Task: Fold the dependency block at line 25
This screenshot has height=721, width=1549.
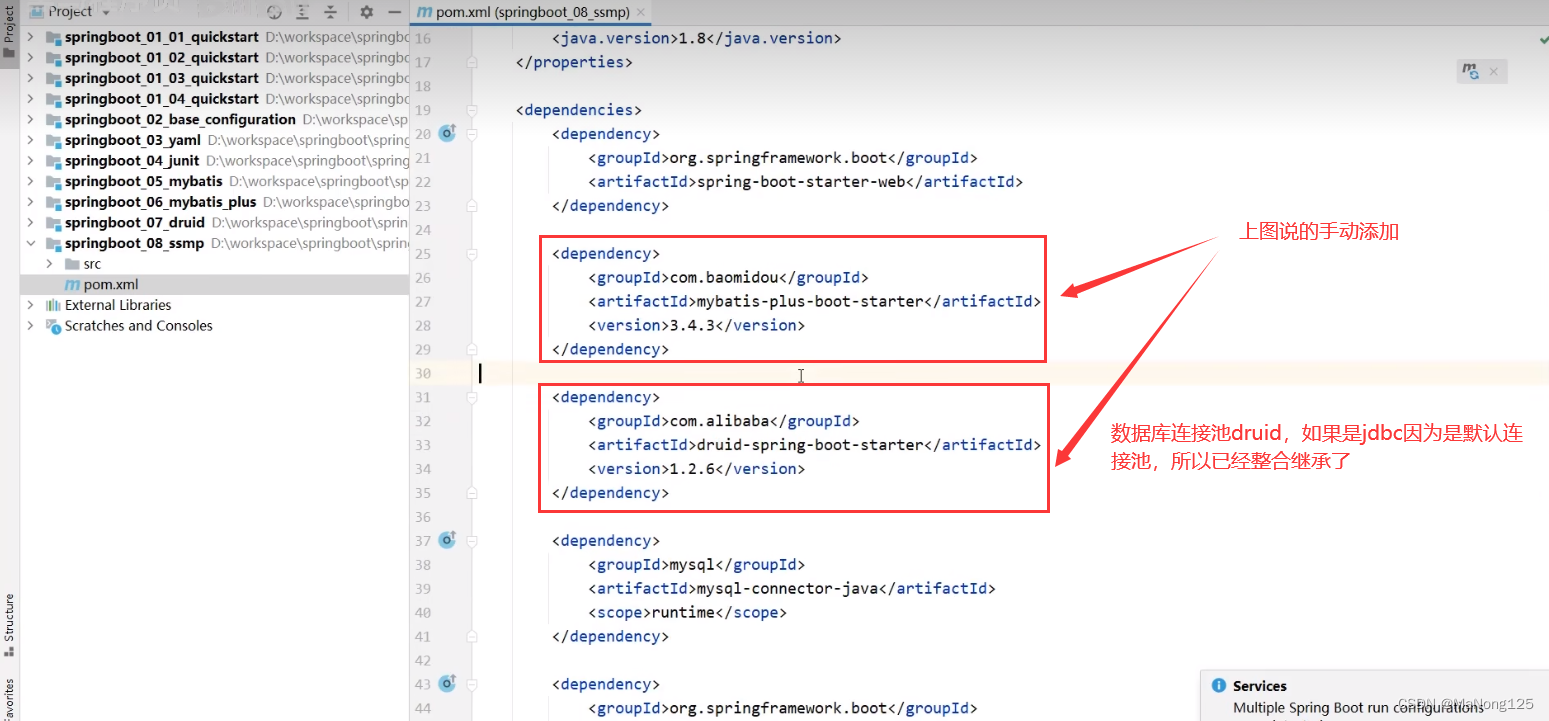Action: click(x=472, y=254)
